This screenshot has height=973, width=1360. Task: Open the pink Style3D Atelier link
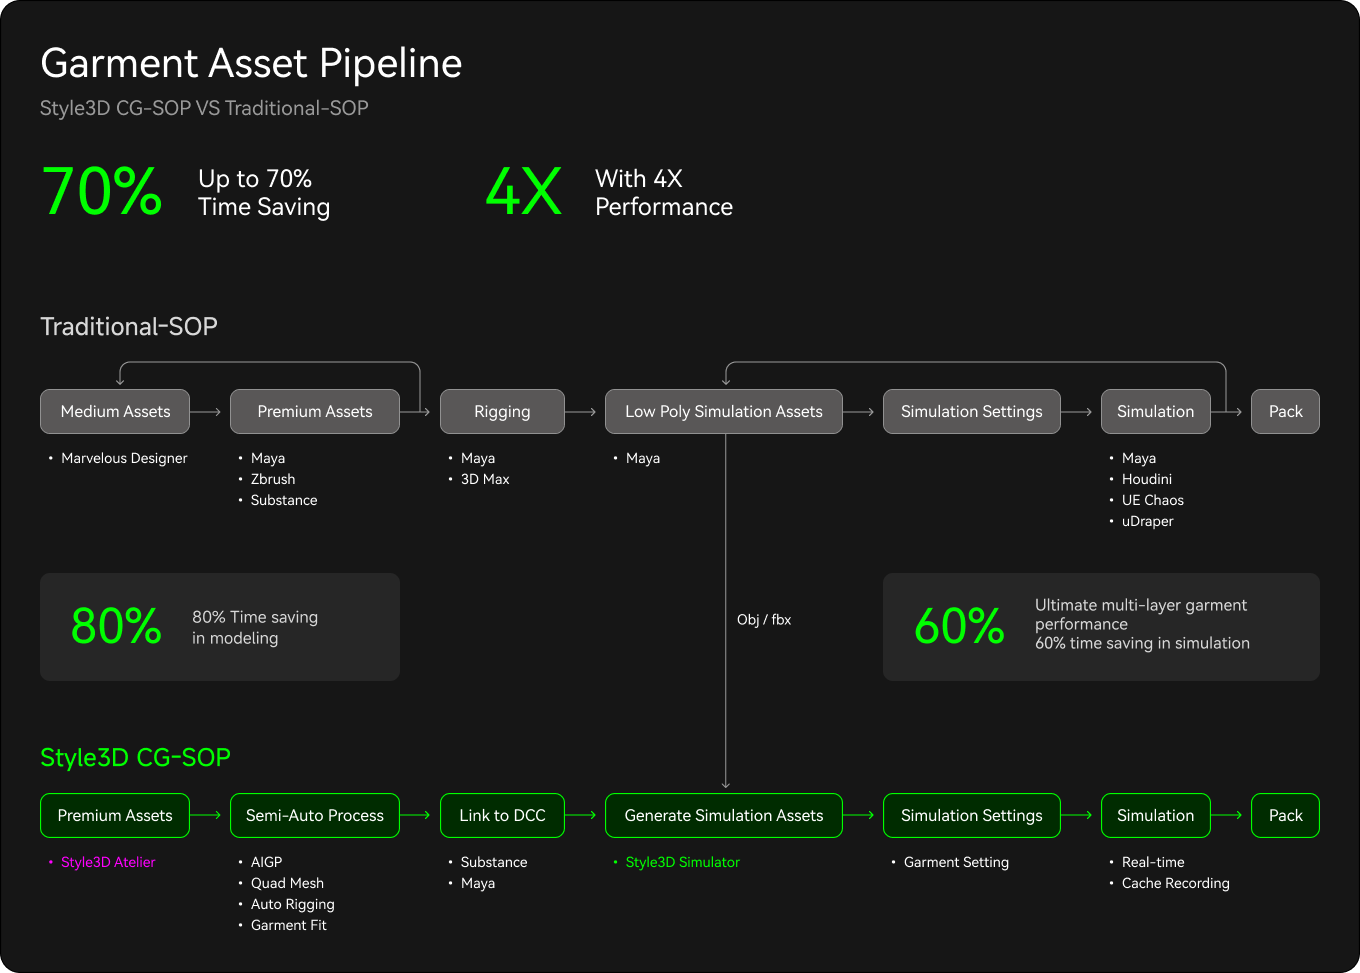[x=108, y=862]
